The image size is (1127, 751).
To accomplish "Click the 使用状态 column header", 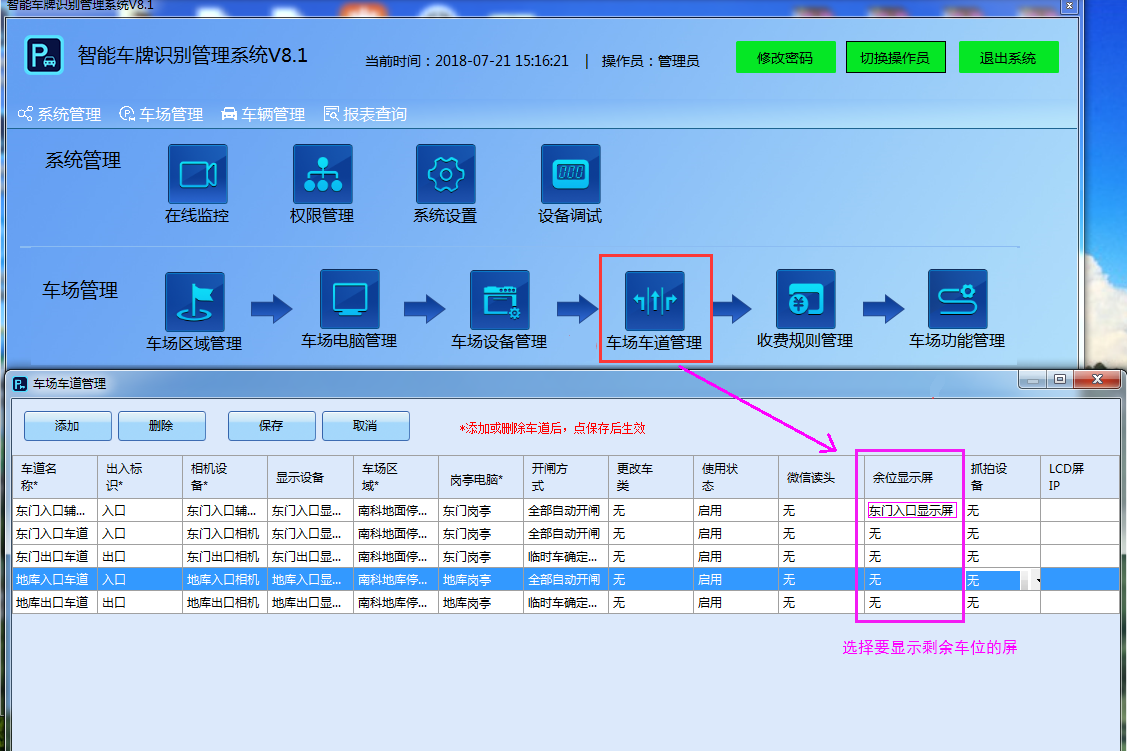I will click(736, 477).
